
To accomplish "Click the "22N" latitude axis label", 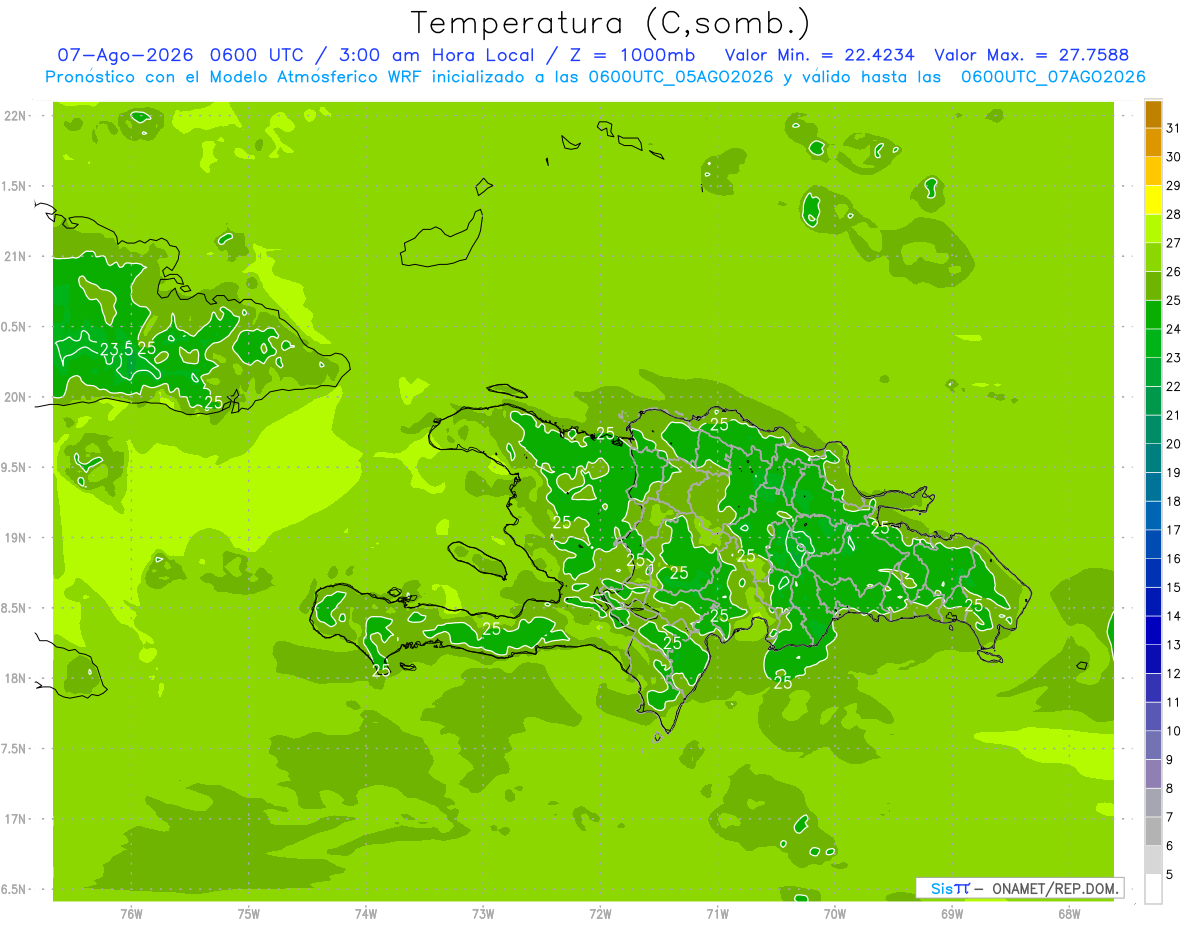I will click(x=14, y=116).
